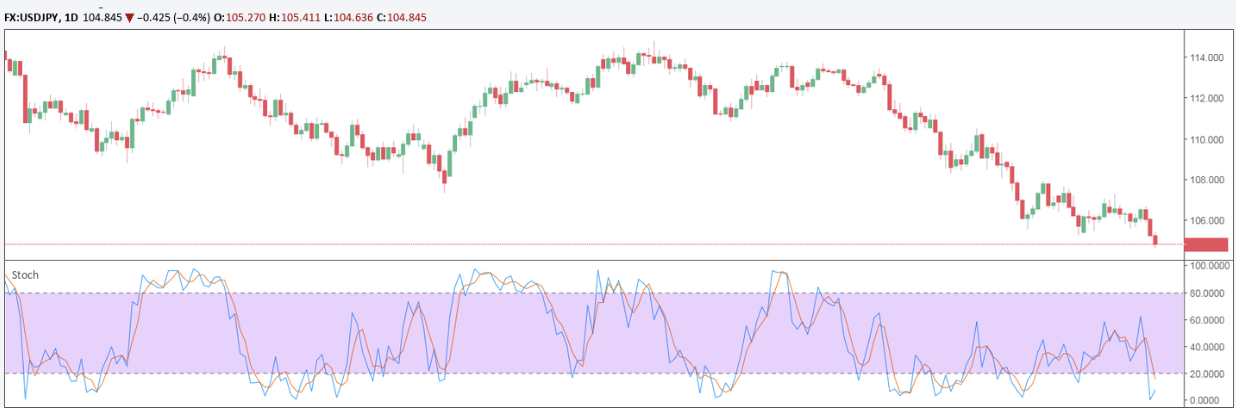This screenshot has height=408, width=1236.
Task: Click the 40.0000 stochastic axis label
Action: (1209, 347)
